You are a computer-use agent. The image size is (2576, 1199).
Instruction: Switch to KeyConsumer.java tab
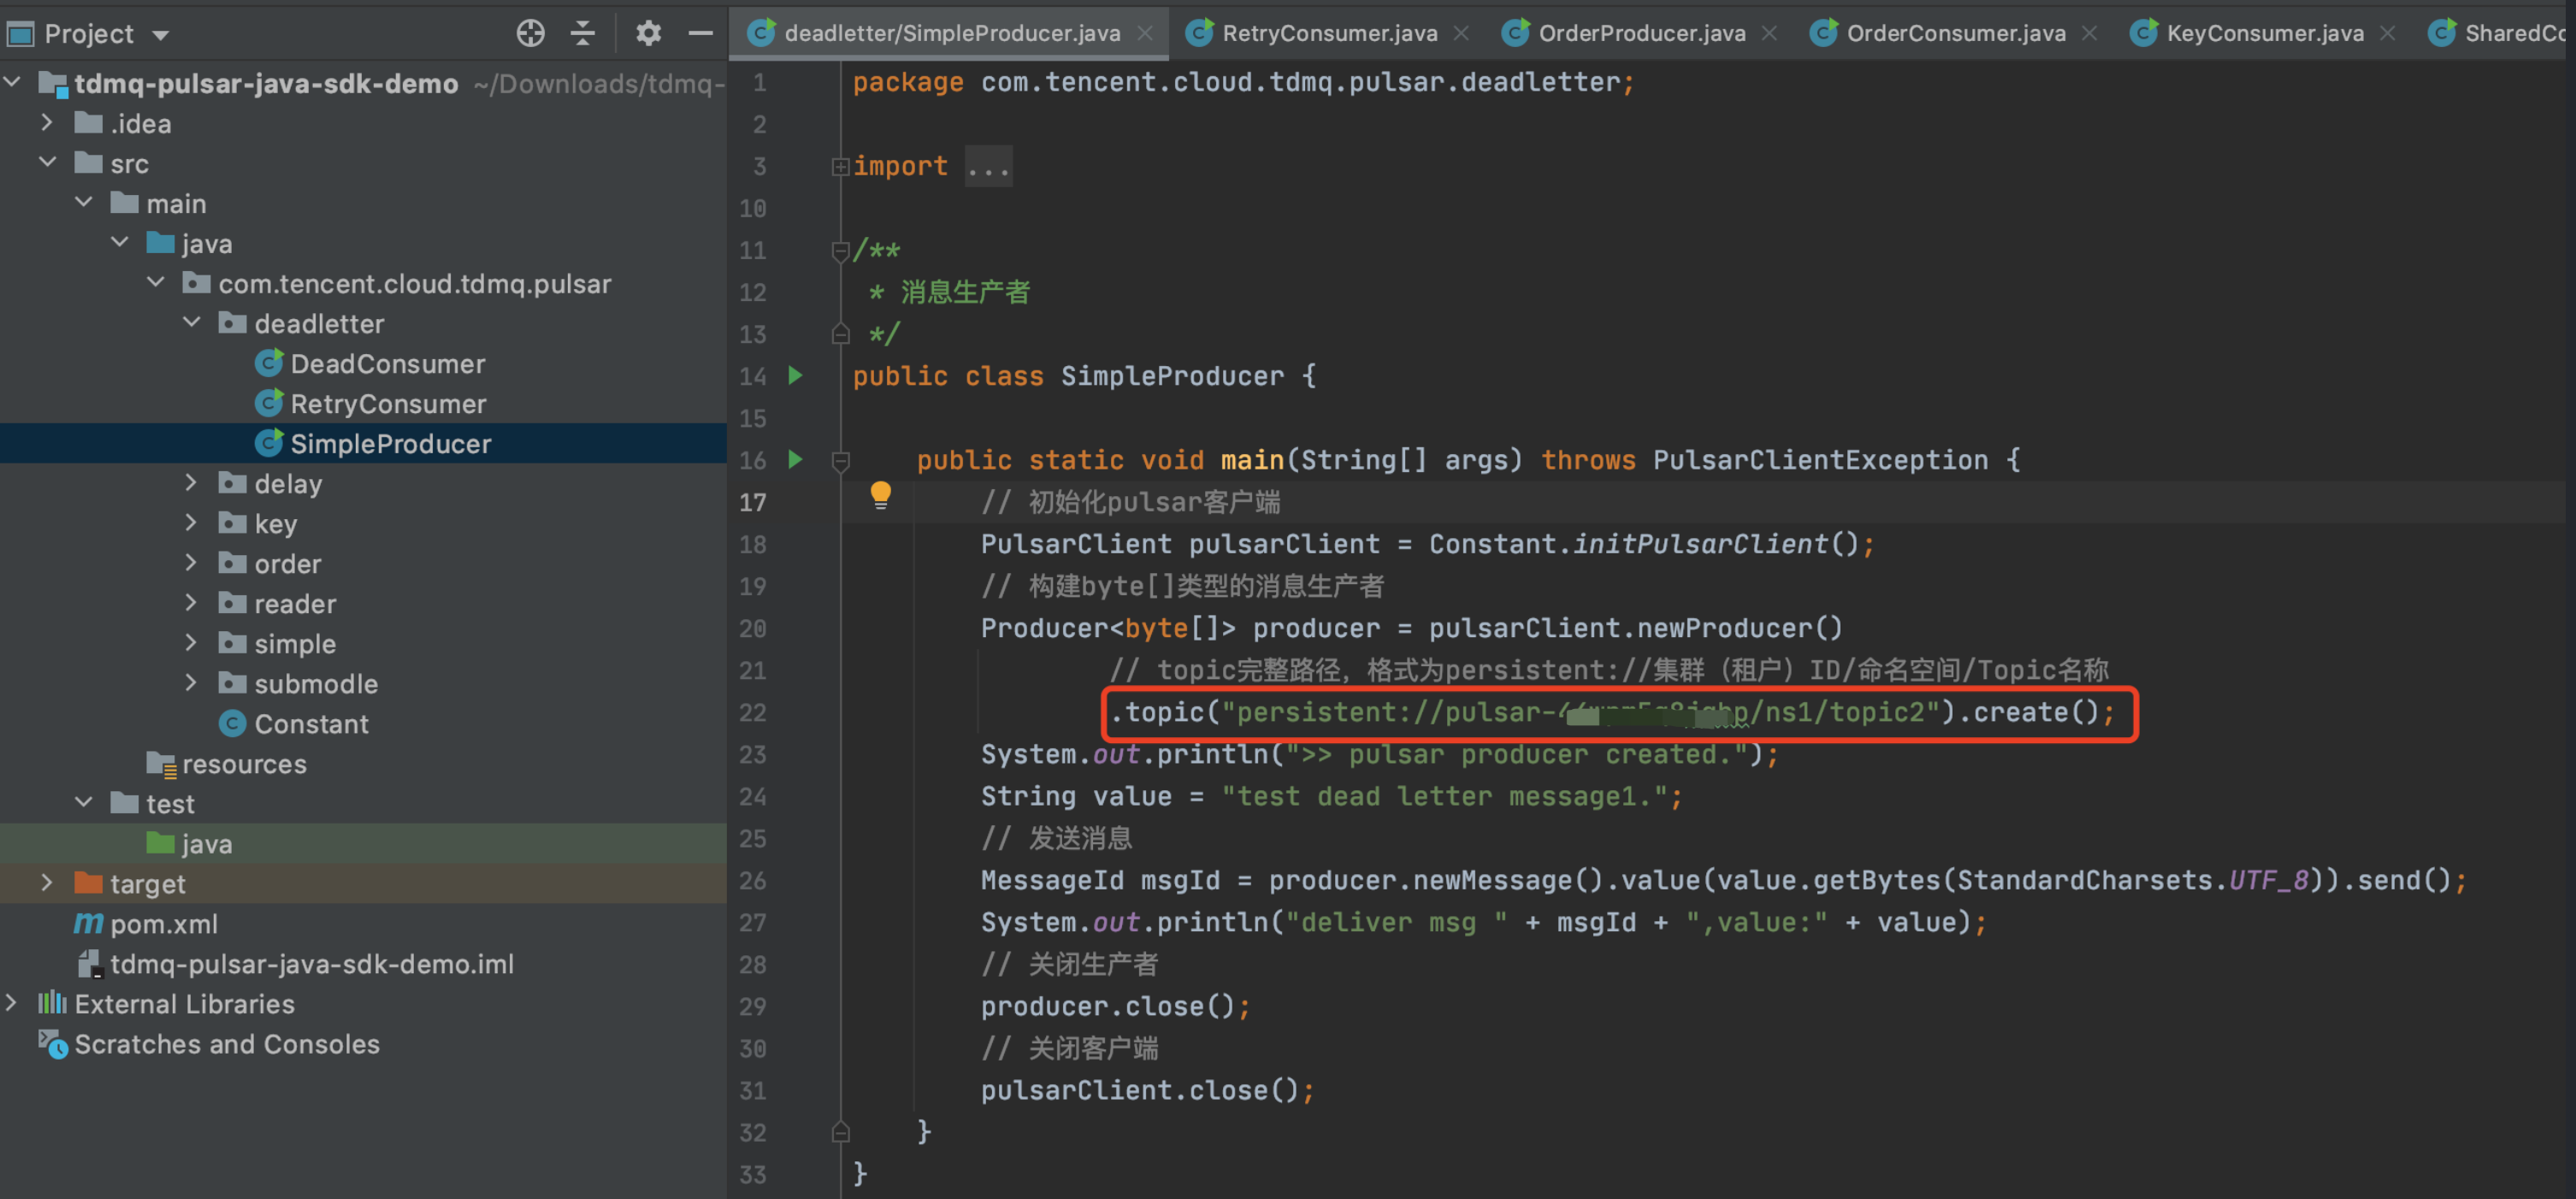coord(2264,33)
